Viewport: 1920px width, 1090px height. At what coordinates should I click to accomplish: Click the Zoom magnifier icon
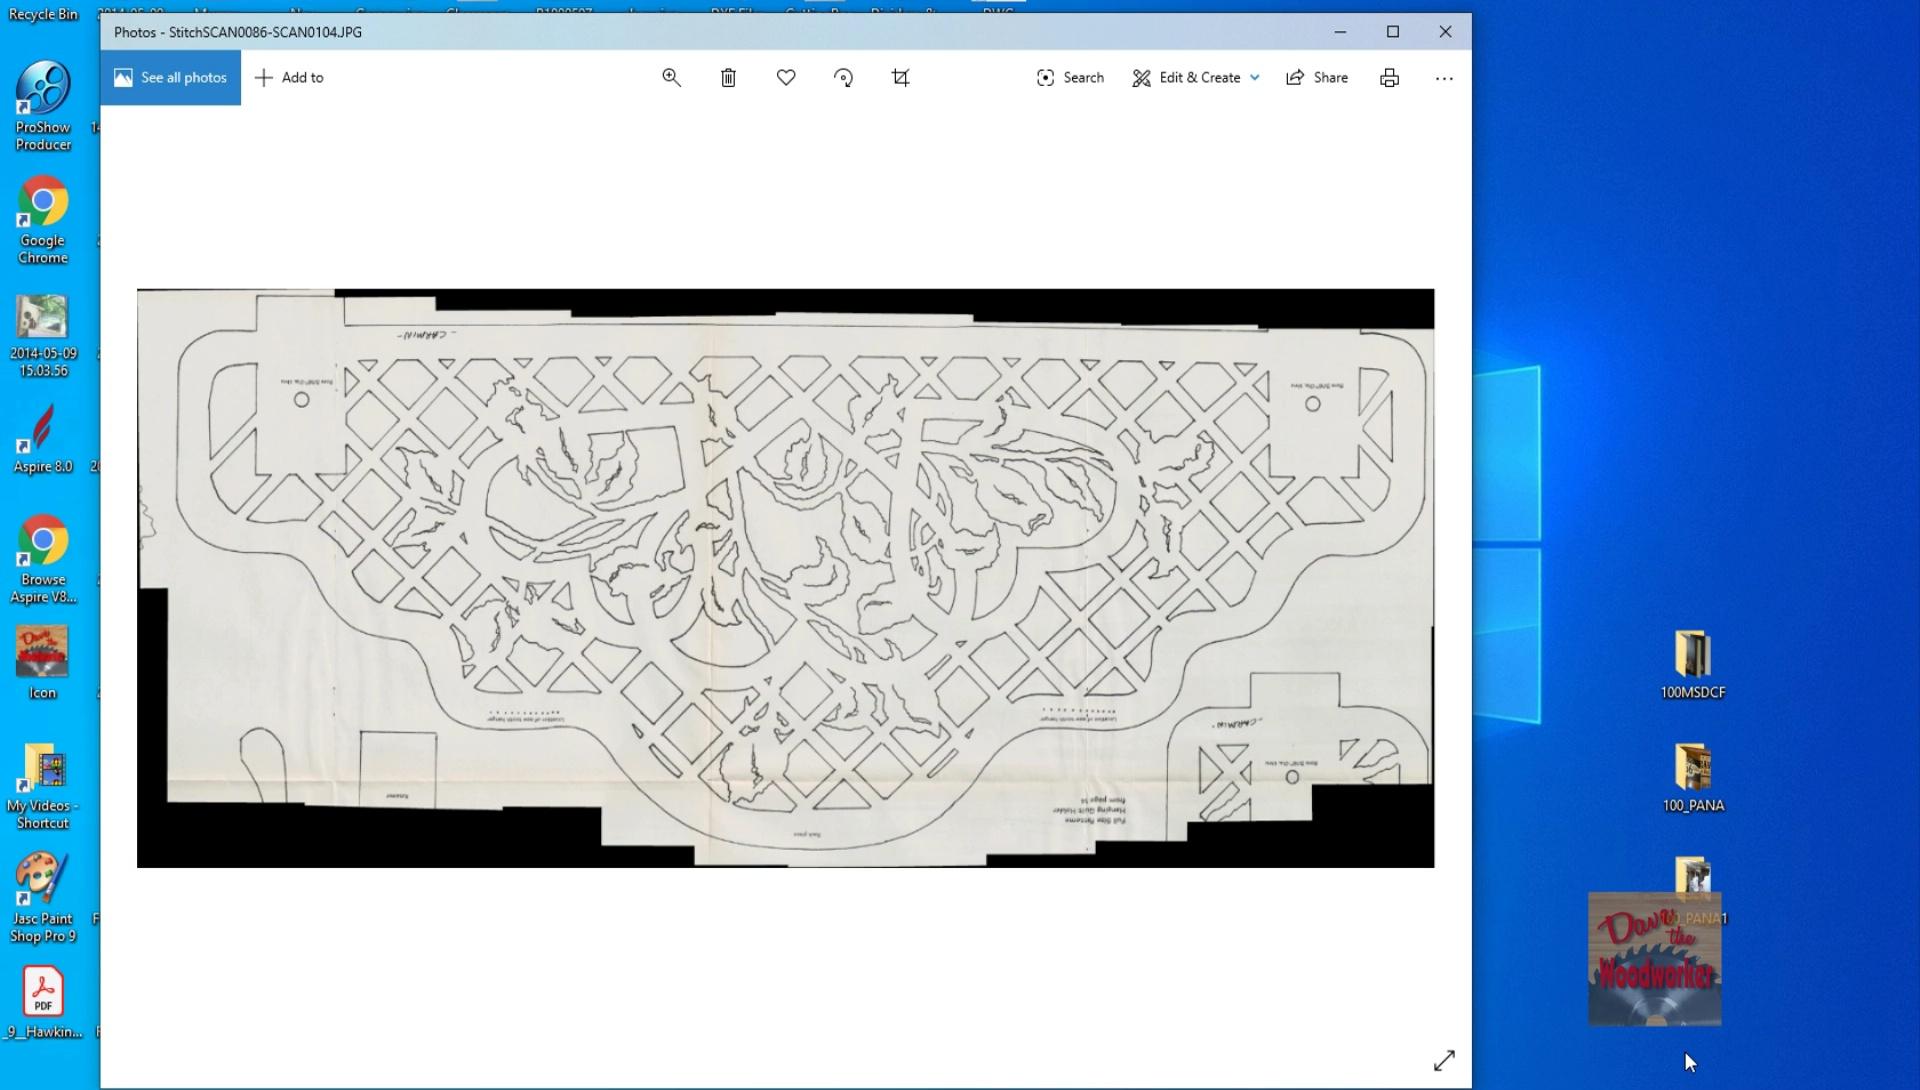671,78
